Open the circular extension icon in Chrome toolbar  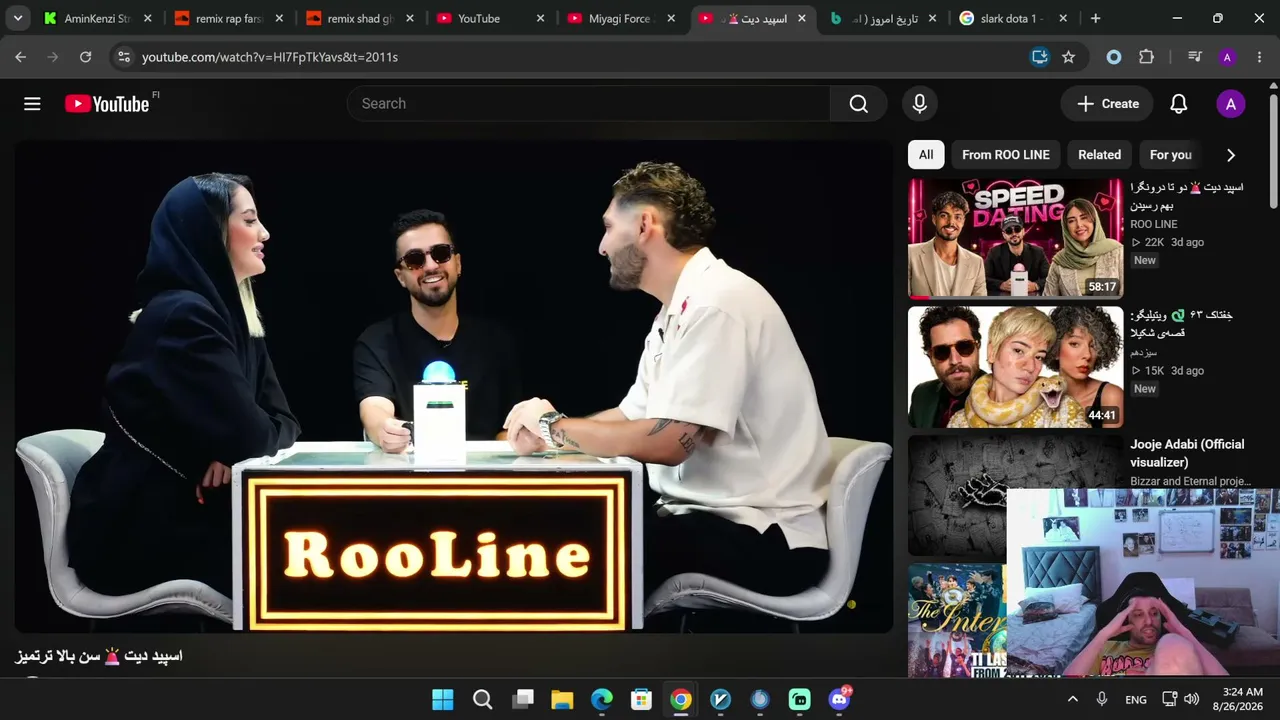pyautogui.click(x=1113, y=57)
